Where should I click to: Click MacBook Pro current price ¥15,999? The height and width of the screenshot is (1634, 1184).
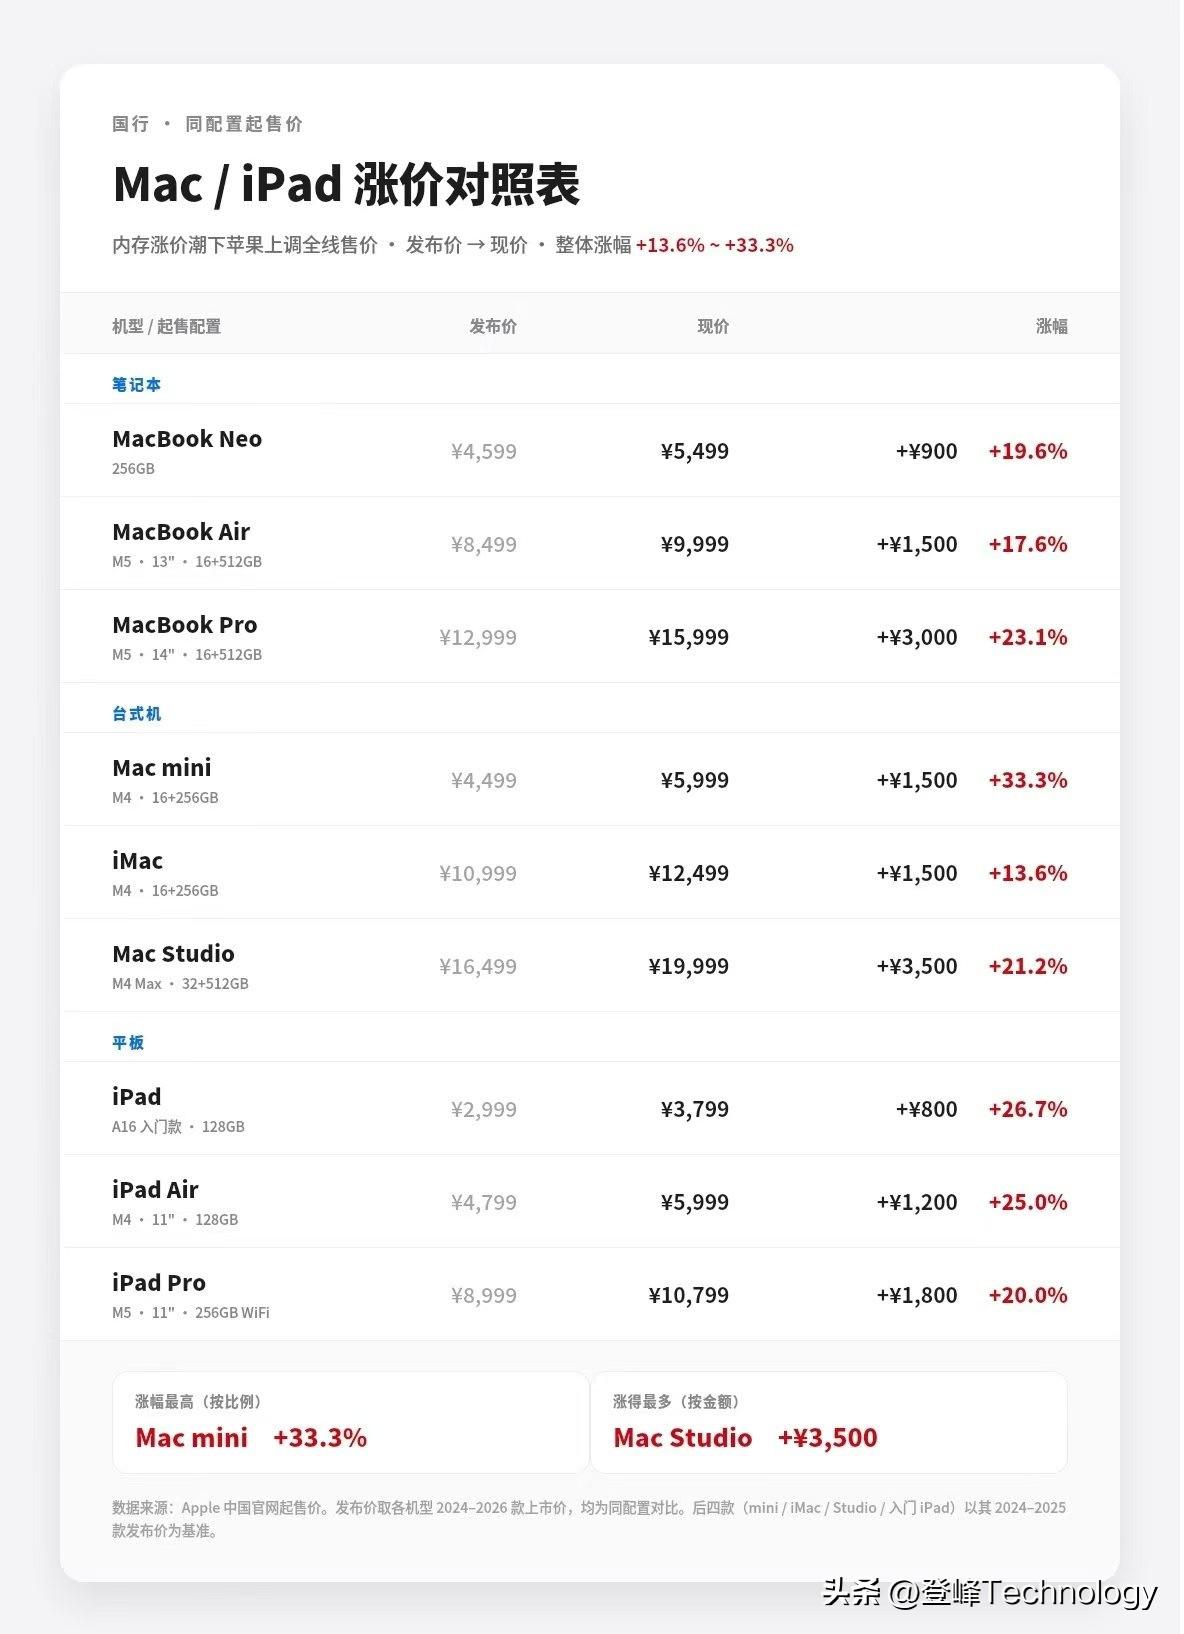coord(689,637)
